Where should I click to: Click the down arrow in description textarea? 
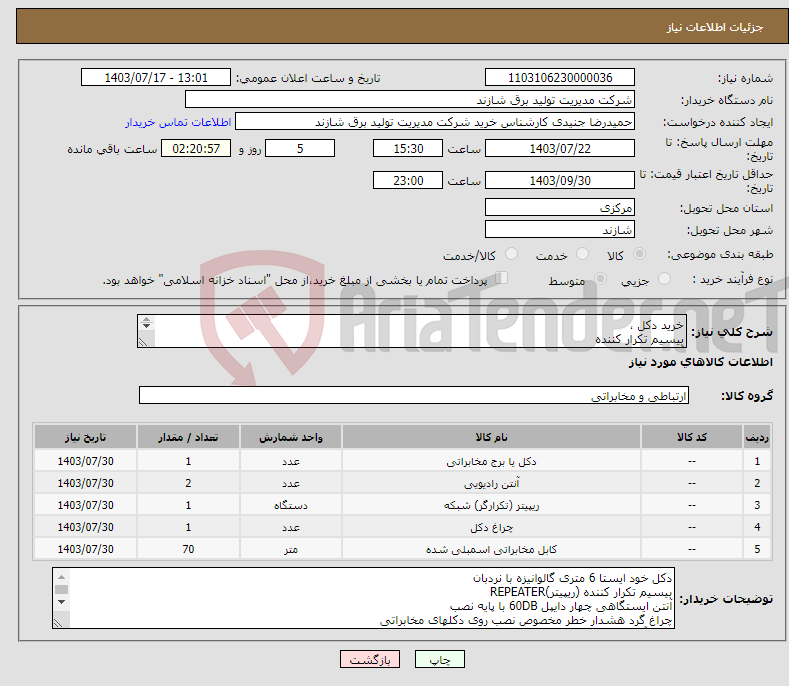(x=146, y=326)
